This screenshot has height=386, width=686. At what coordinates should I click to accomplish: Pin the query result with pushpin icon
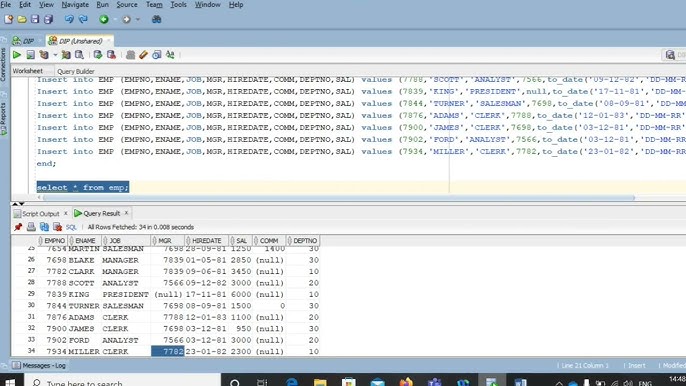18,227
